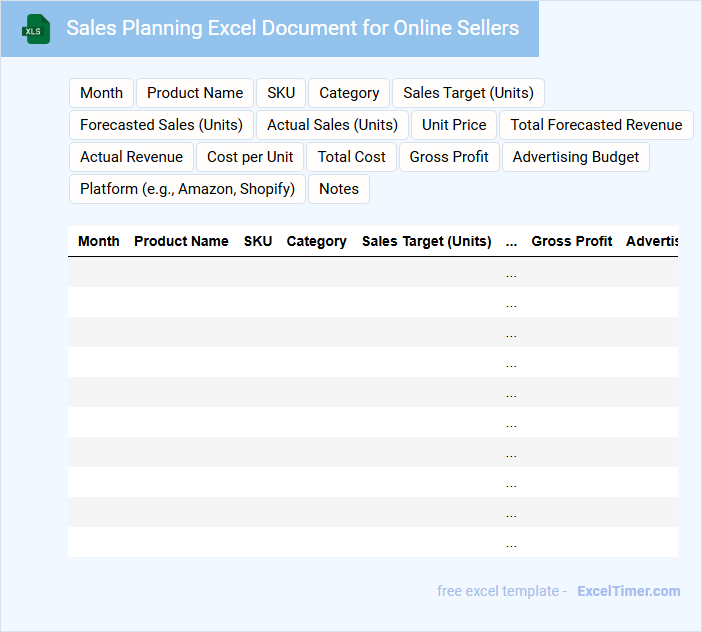Click the page title heading text
This screenshot has height=632, width=702.
tap(292, 28)
